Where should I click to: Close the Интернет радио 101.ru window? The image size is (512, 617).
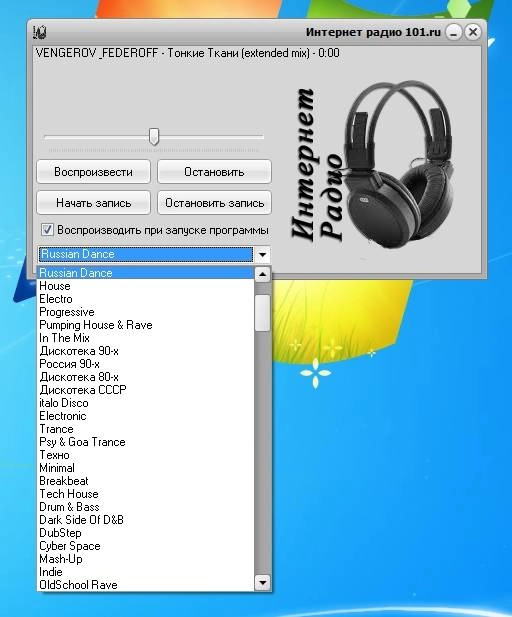click(473, 32)
